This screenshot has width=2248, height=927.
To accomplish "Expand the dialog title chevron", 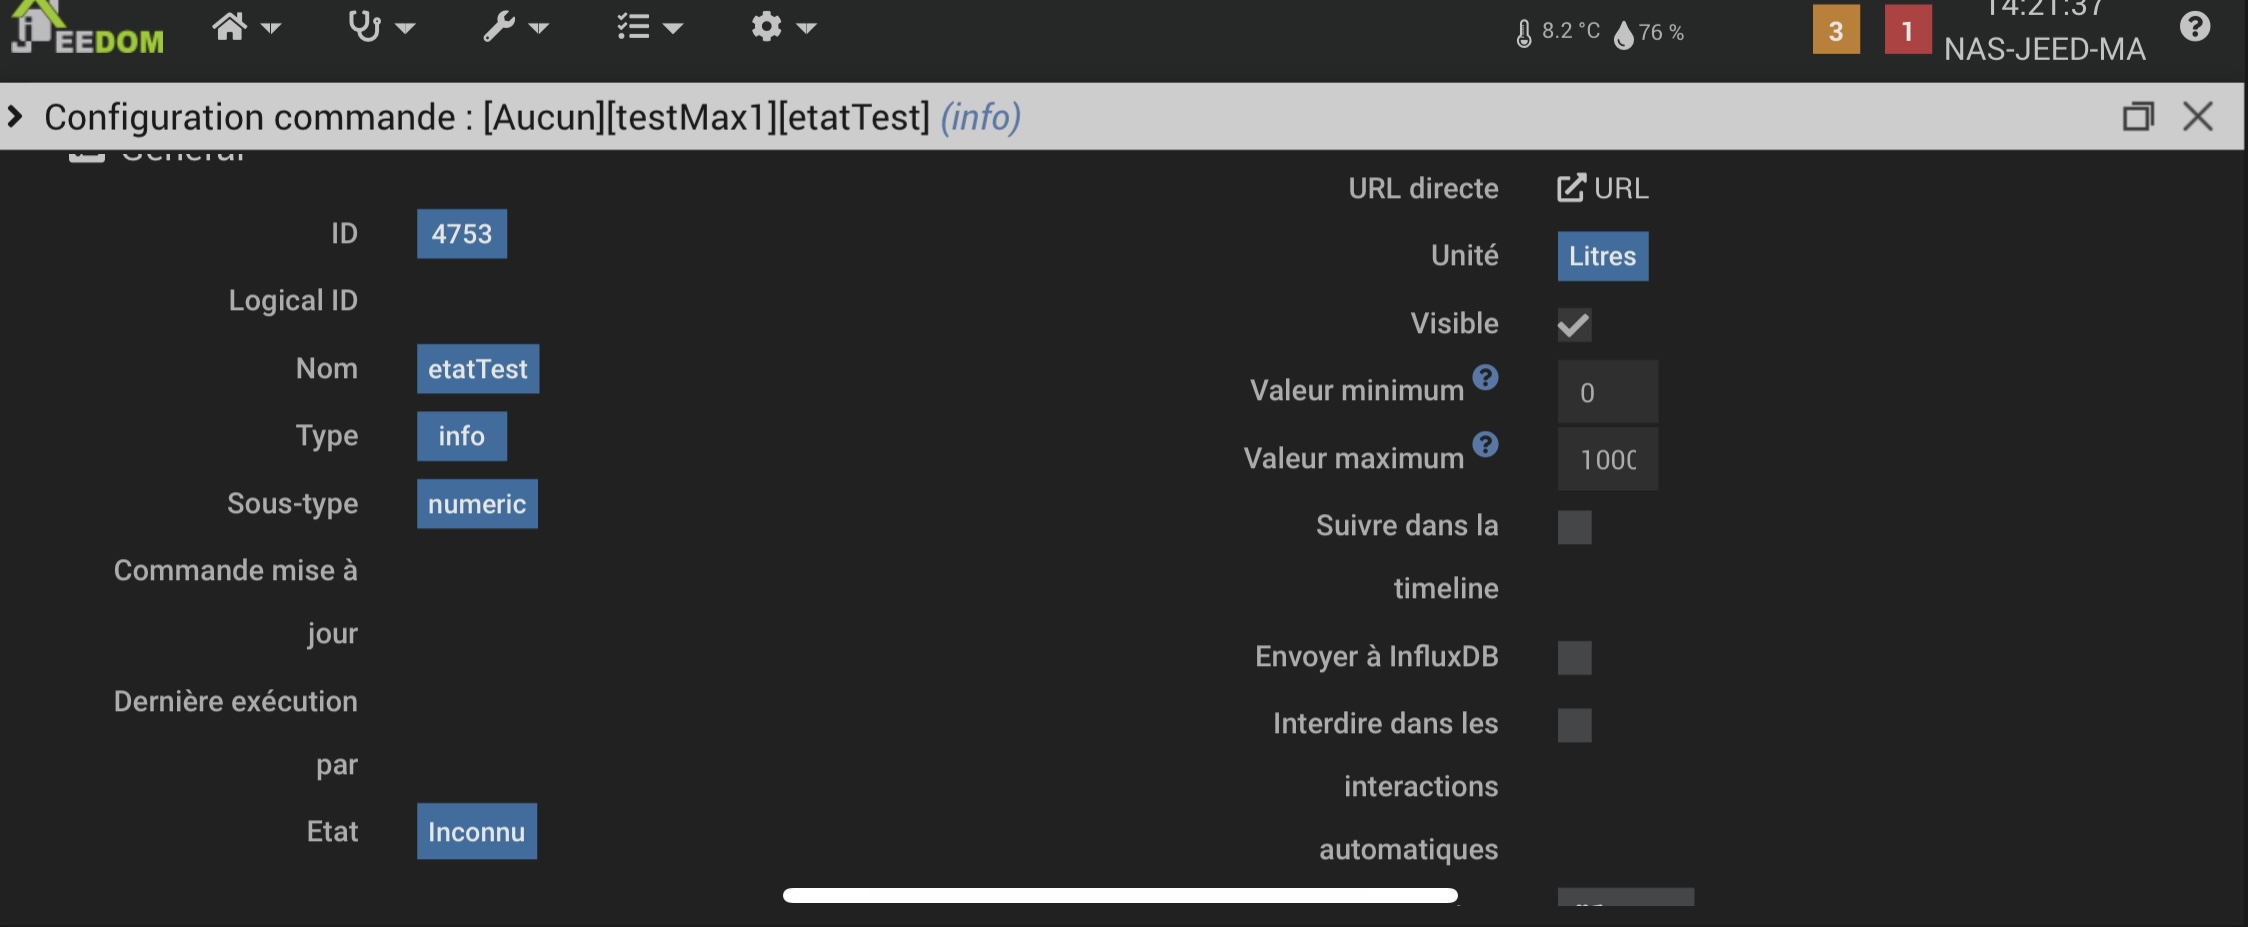I will 15,117.
